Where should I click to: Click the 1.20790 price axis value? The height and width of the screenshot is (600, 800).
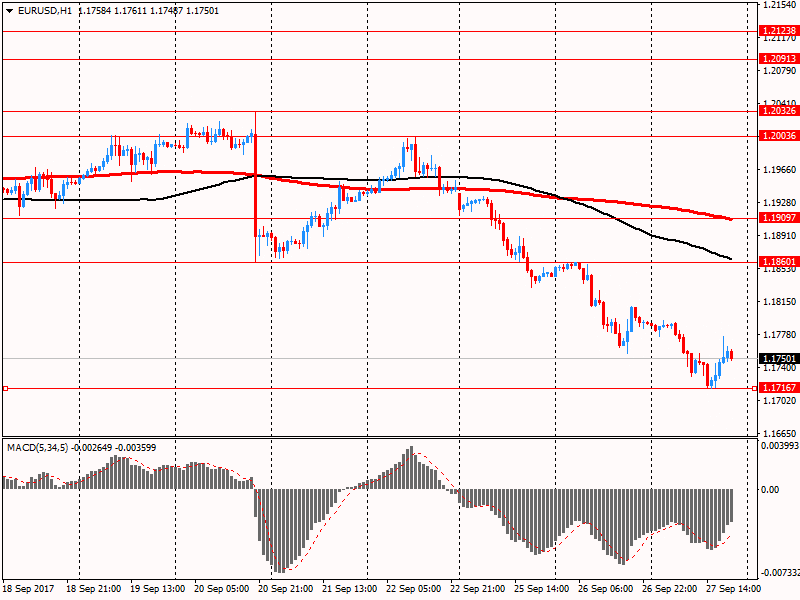coord(779,71)
